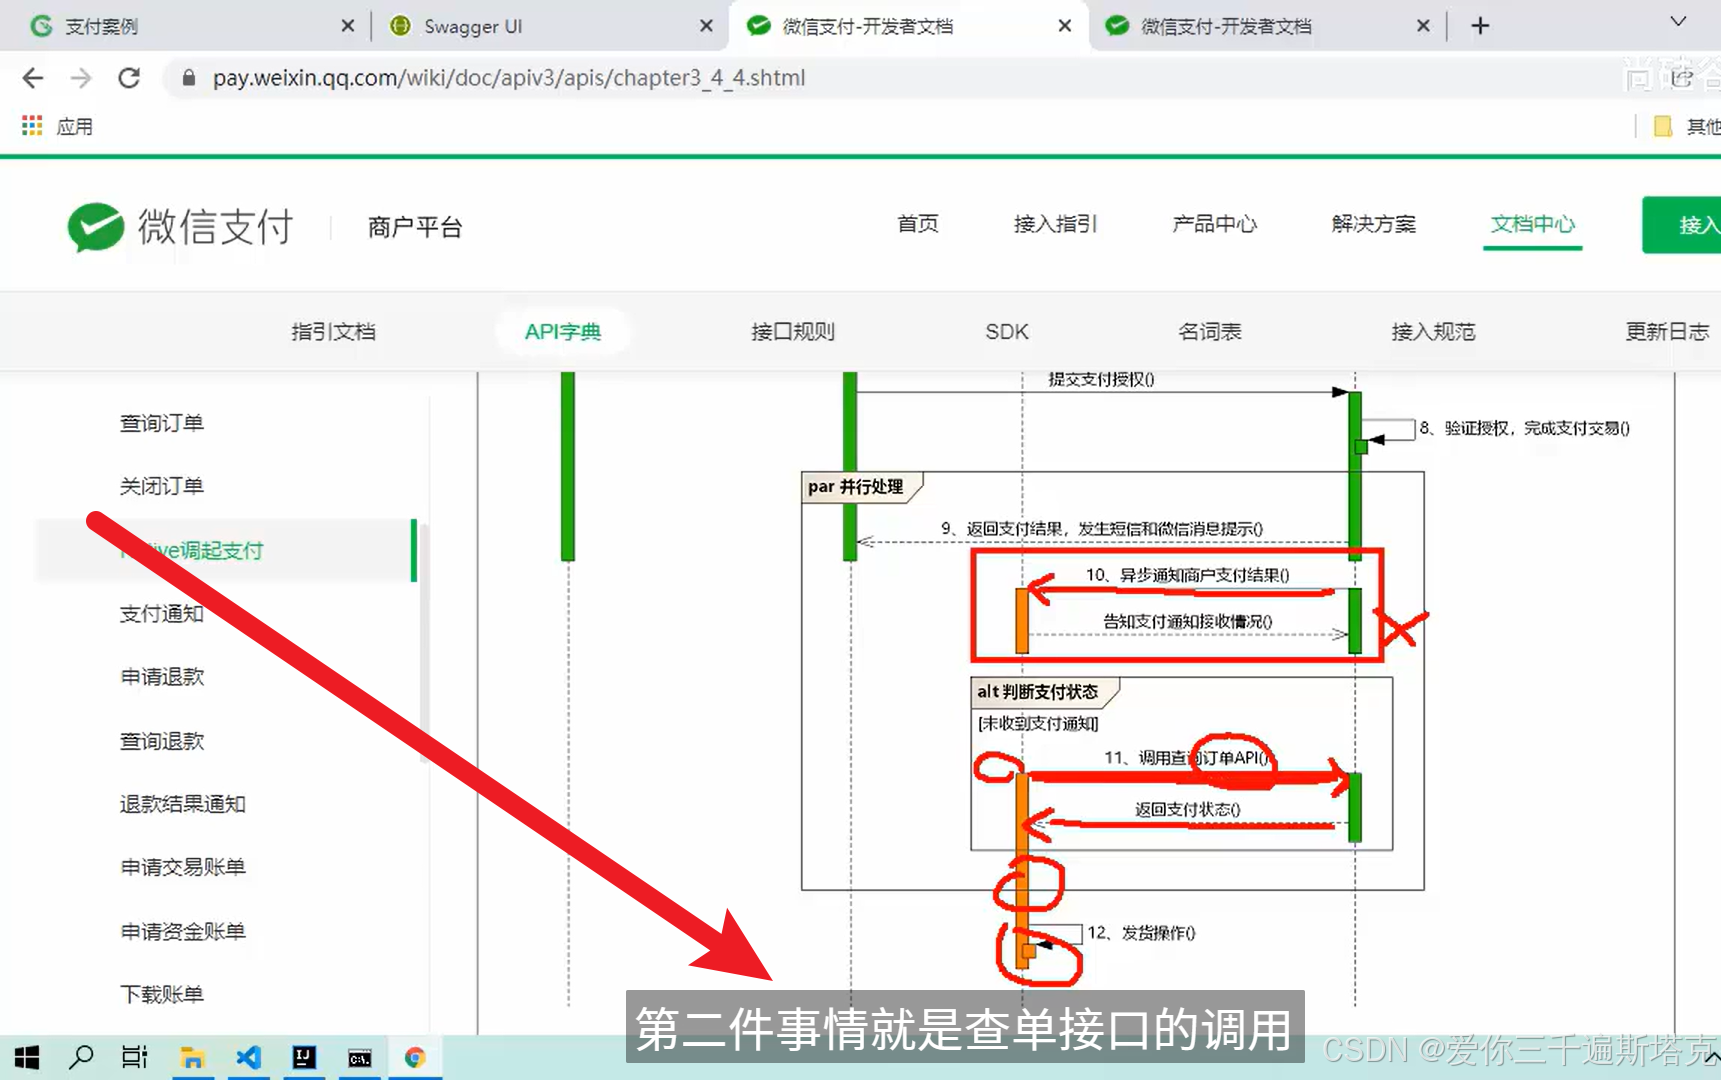Close the 支付案例 tab

(x=348, y=26)
